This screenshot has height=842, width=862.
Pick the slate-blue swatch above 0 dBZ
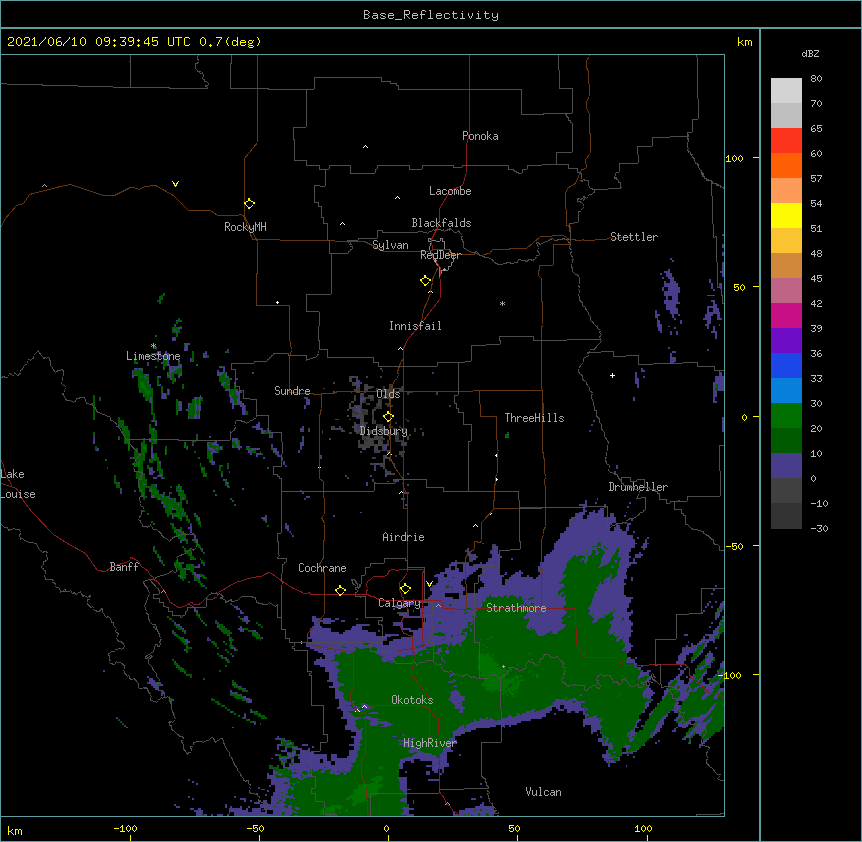pyautogui.click(x=786, y=466)
